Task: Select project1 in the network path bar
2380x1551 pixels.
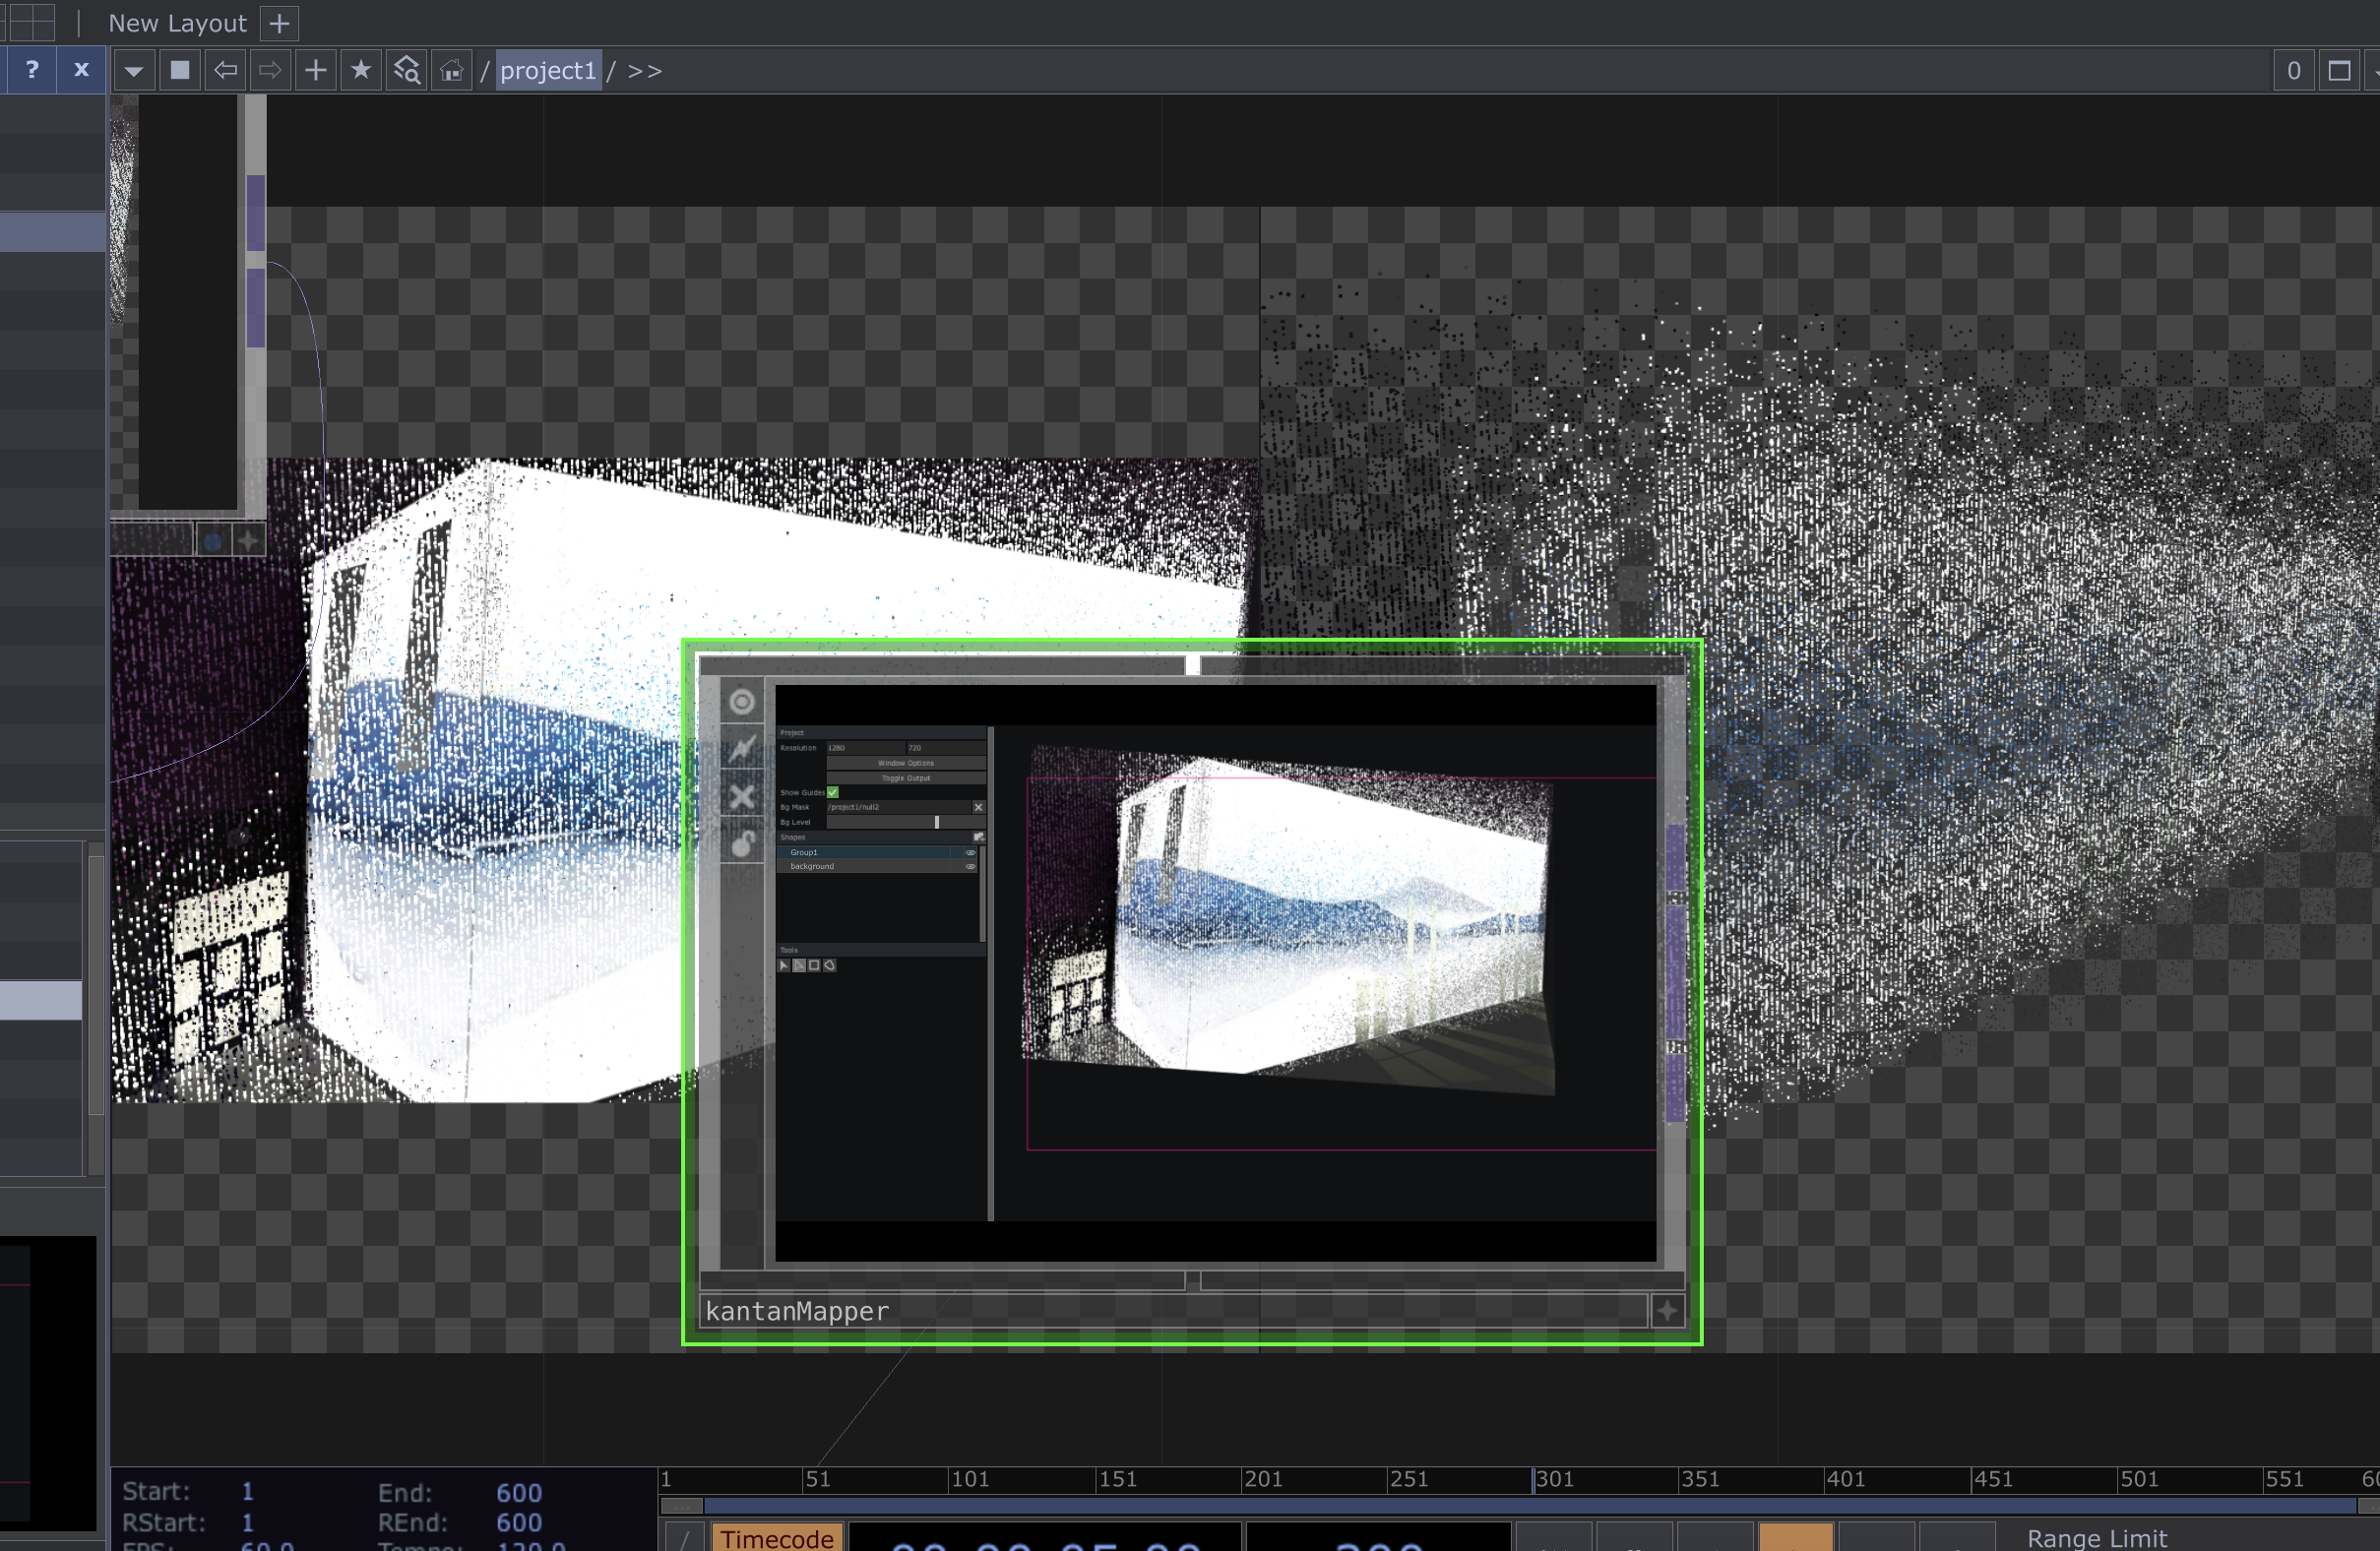Action: (548, 70)
